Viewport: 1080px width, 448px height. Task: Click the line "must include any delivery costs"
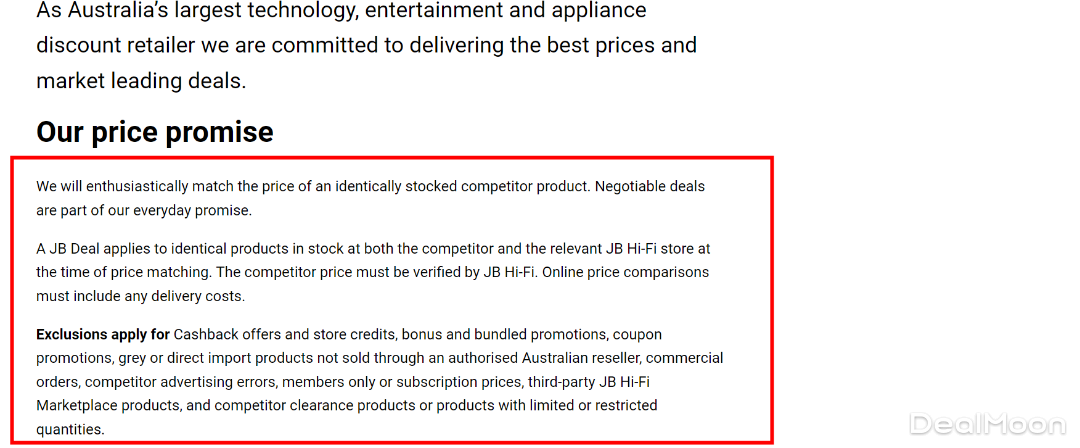(x=140, y=296)
